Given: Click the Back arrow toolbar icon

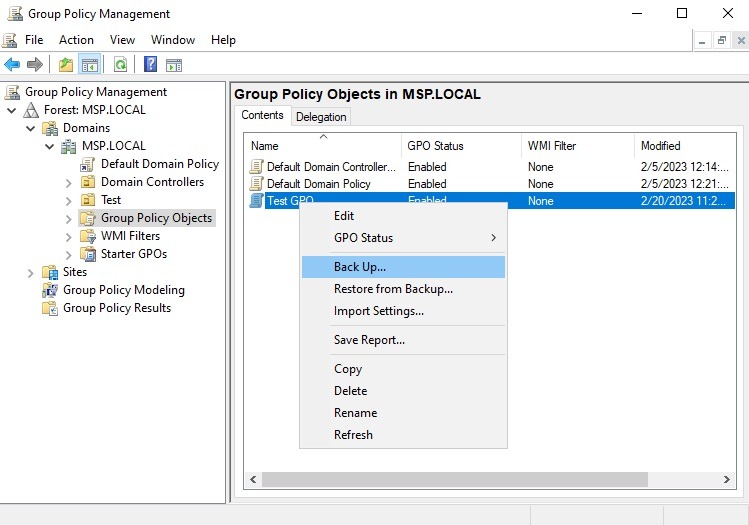Looking at the screenshot, I should (12, 65).
